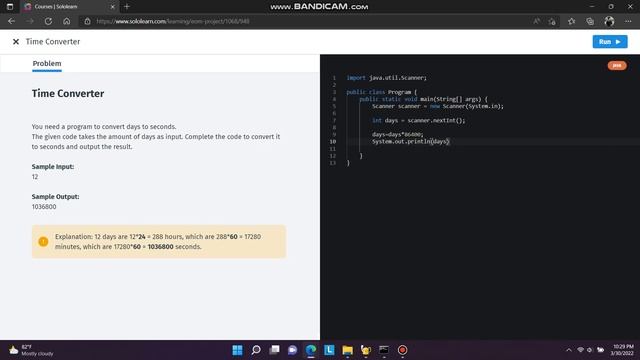The width and height of the screenshot is (640, 360).
Task: Click the orange java language badge
Action: click(617, 65)
